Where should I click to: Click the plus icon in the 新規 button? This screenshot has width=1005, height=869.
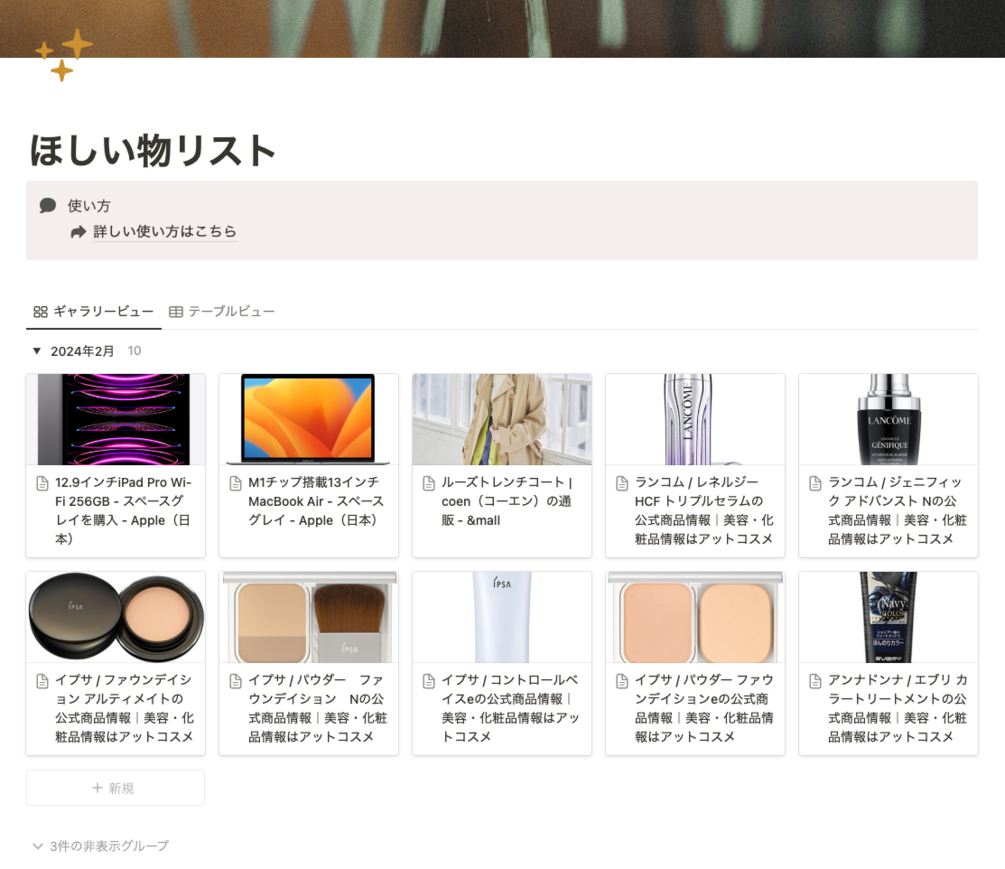(x=97, y=788)
